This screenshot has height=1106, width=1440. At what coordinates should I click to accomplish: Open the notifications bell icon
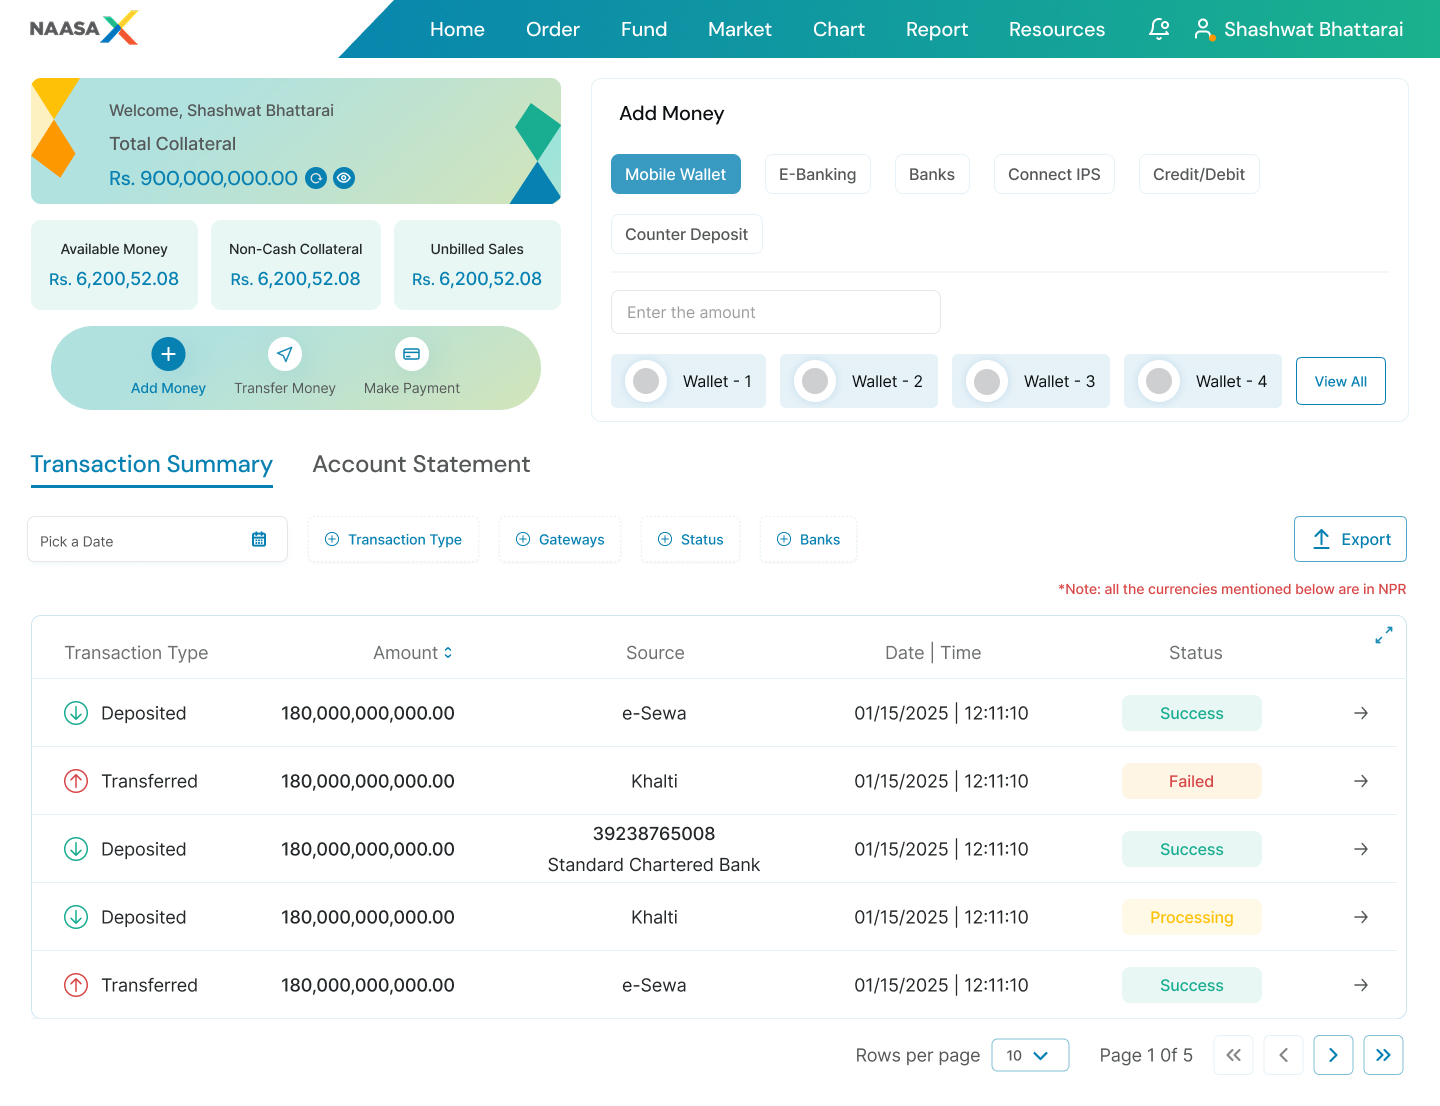point(1158,29)
